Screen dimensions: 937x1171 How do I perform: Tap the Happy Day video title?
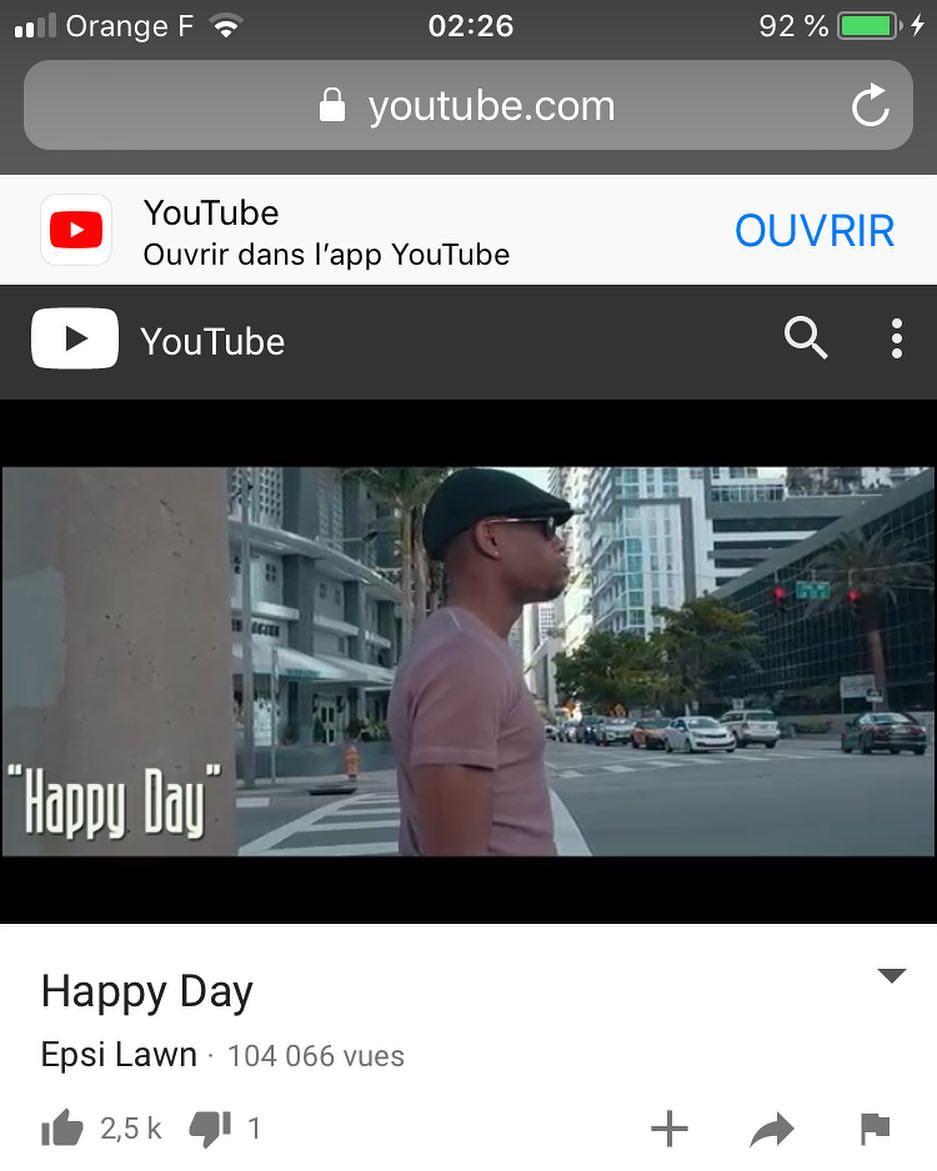(147, 993)
